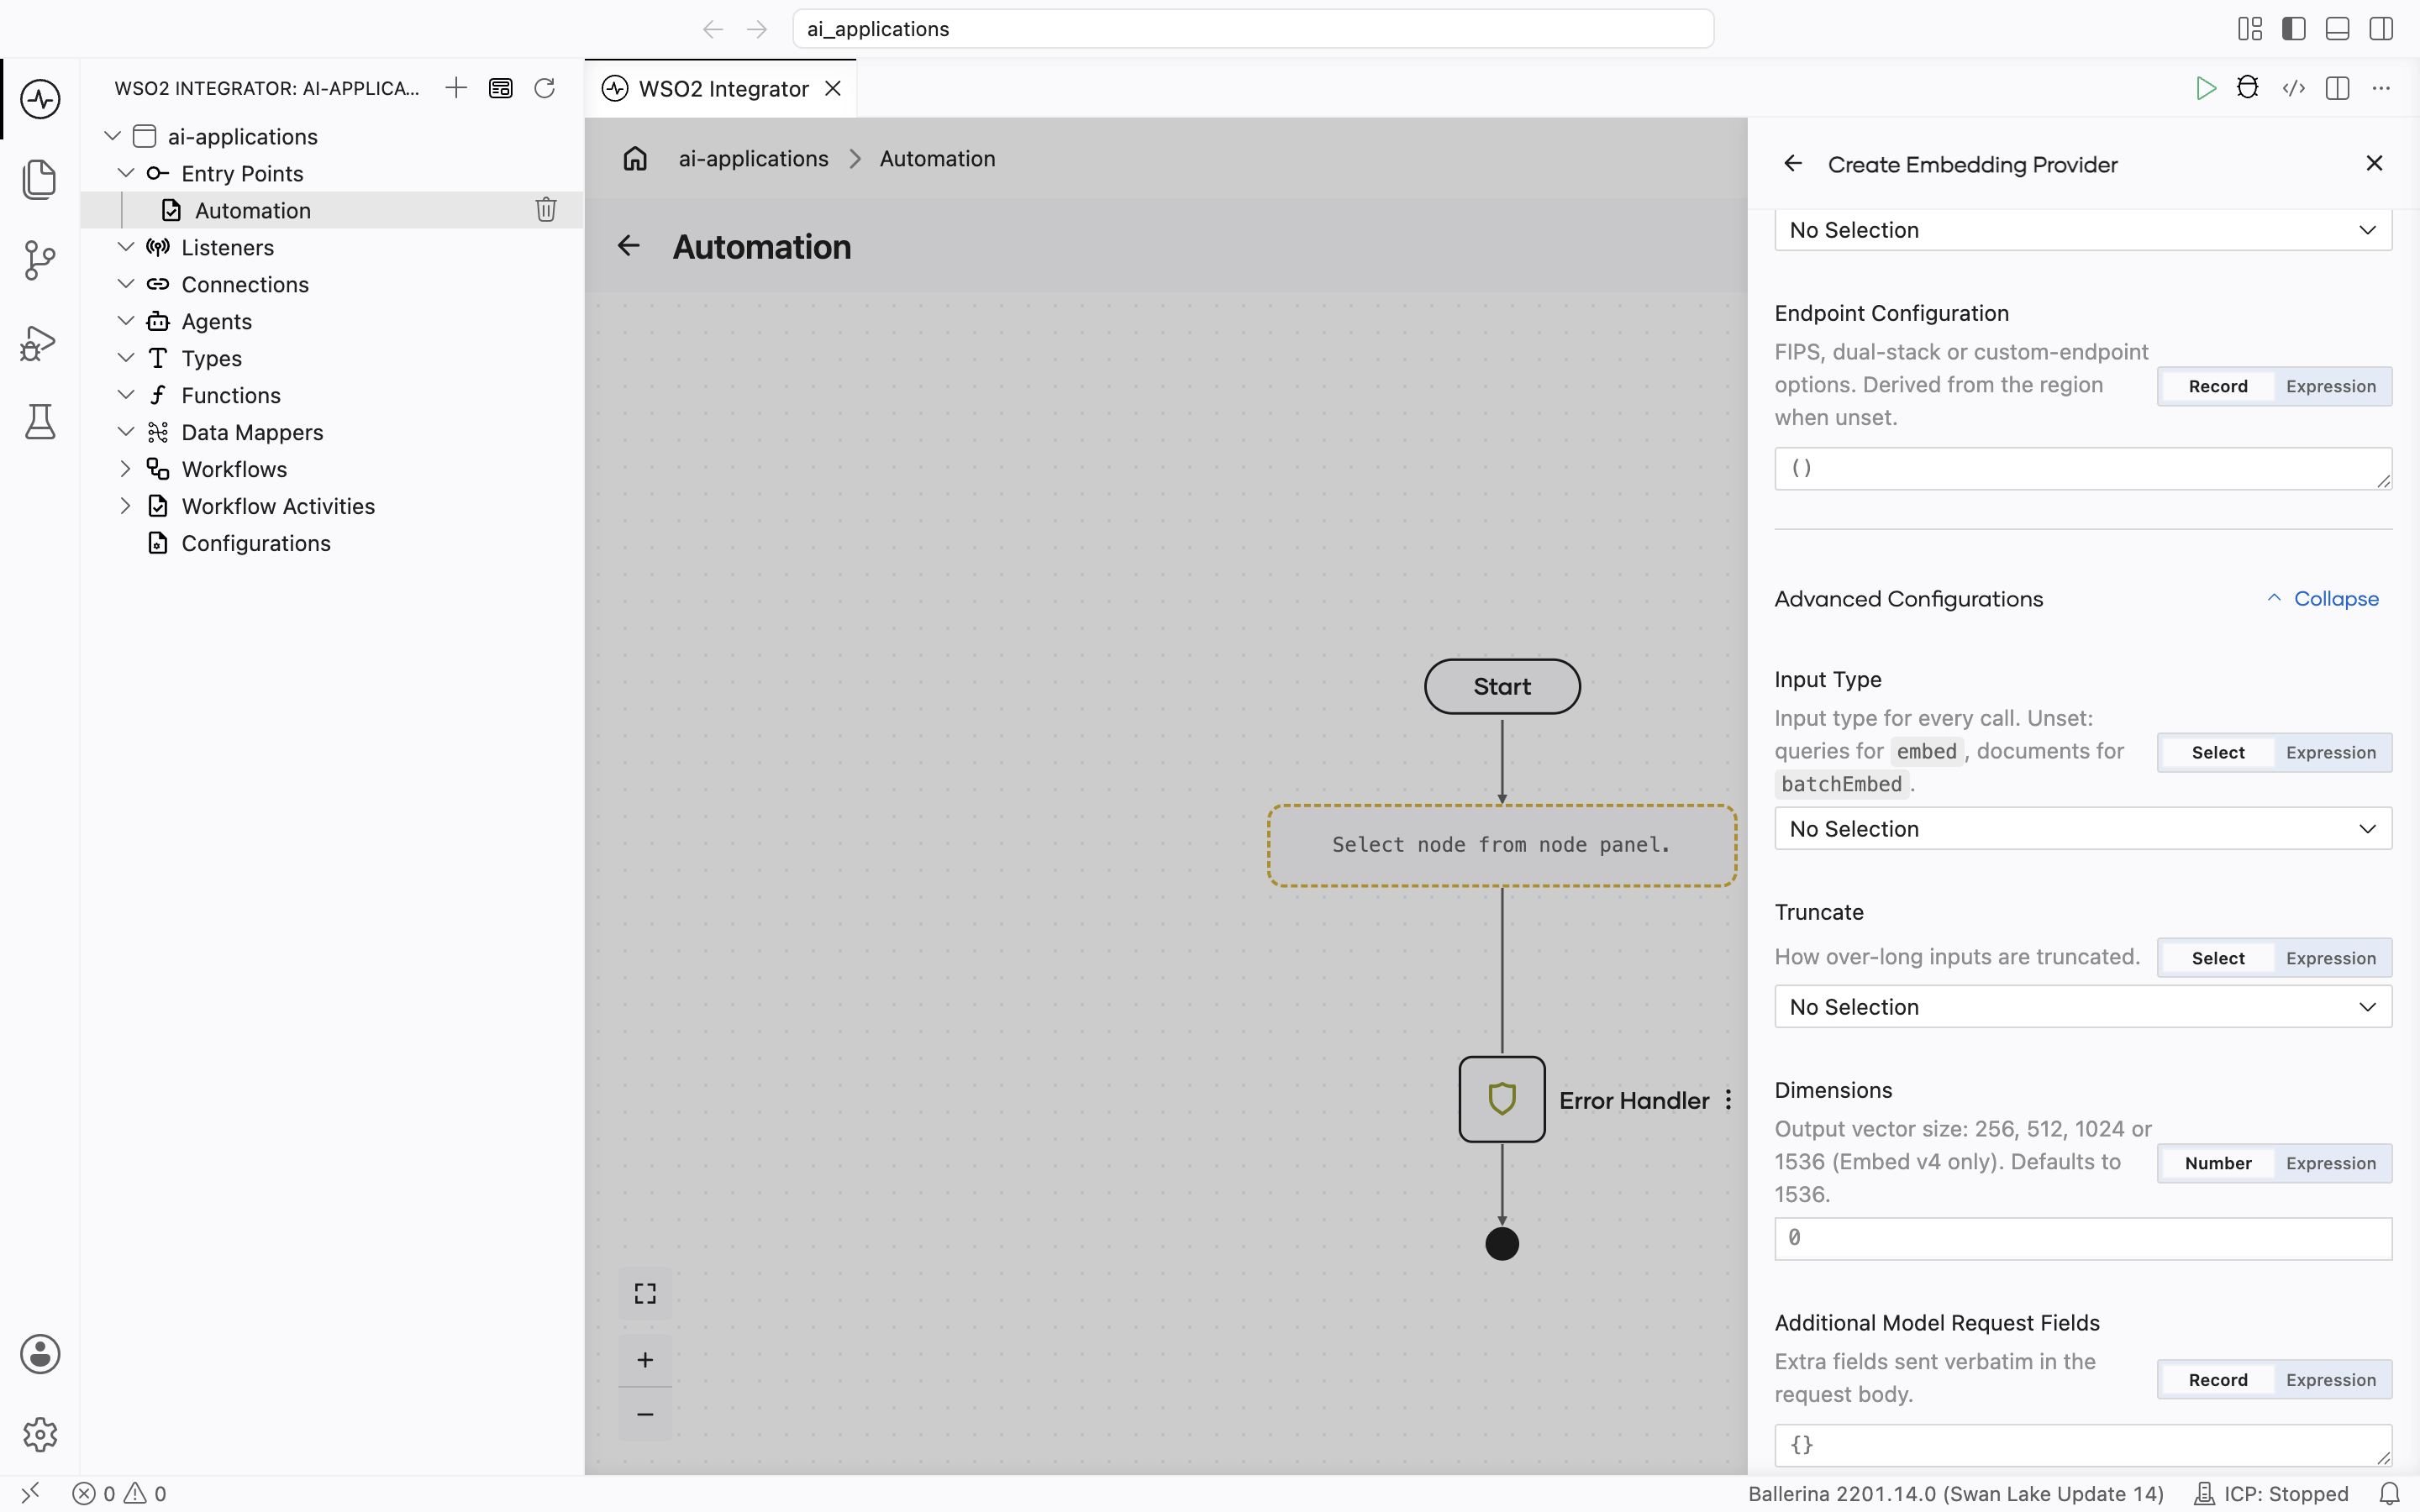Switch Endpoint Configuration to Expression mode
The width and height of the screenshot is (2420, 1512).
click(2331, 386)
